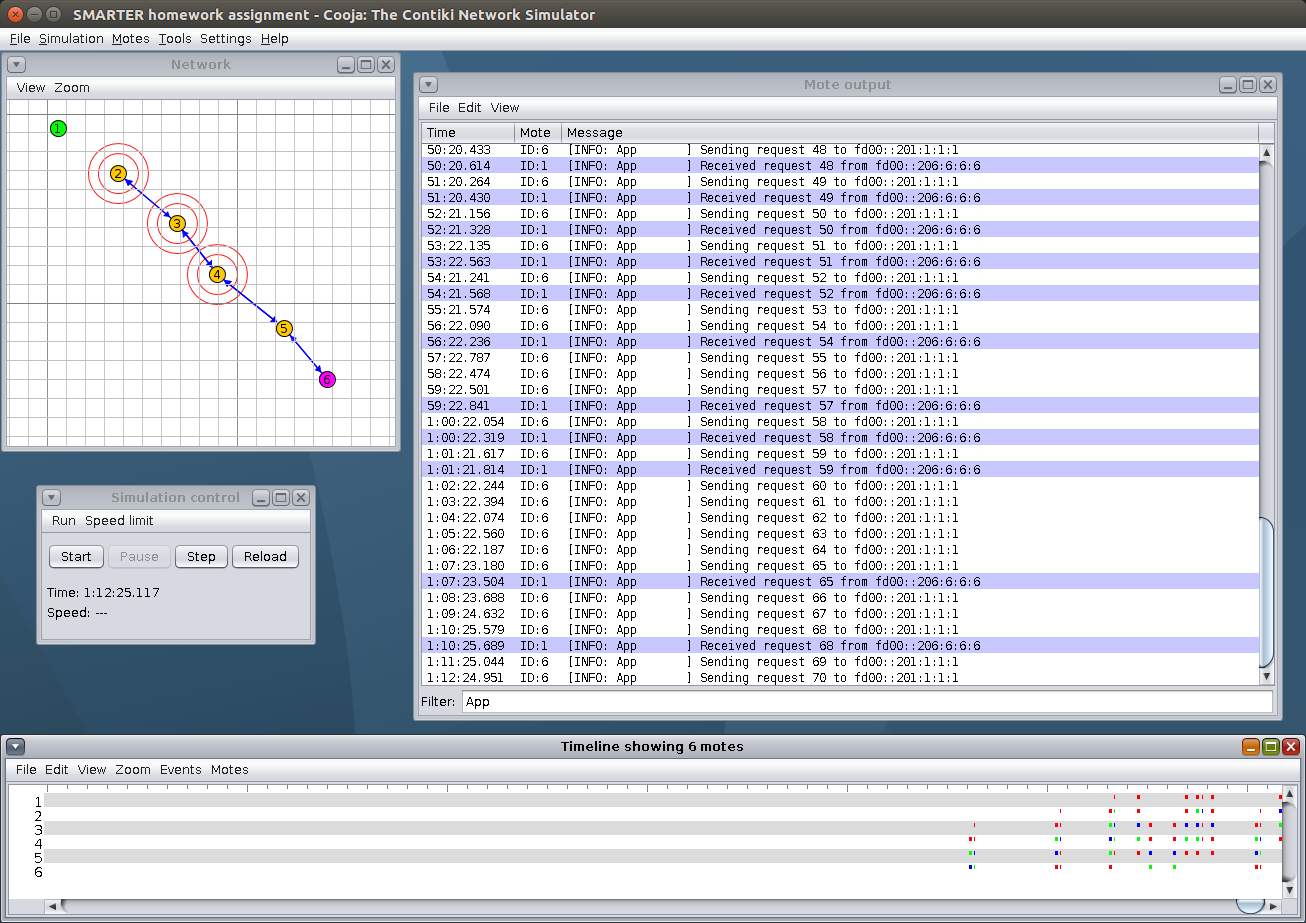This screenshot has width=1306, height=923.
Task: Click mote 1 row label in Timeline
Action: pyautogui.click(x=38, y=802)
